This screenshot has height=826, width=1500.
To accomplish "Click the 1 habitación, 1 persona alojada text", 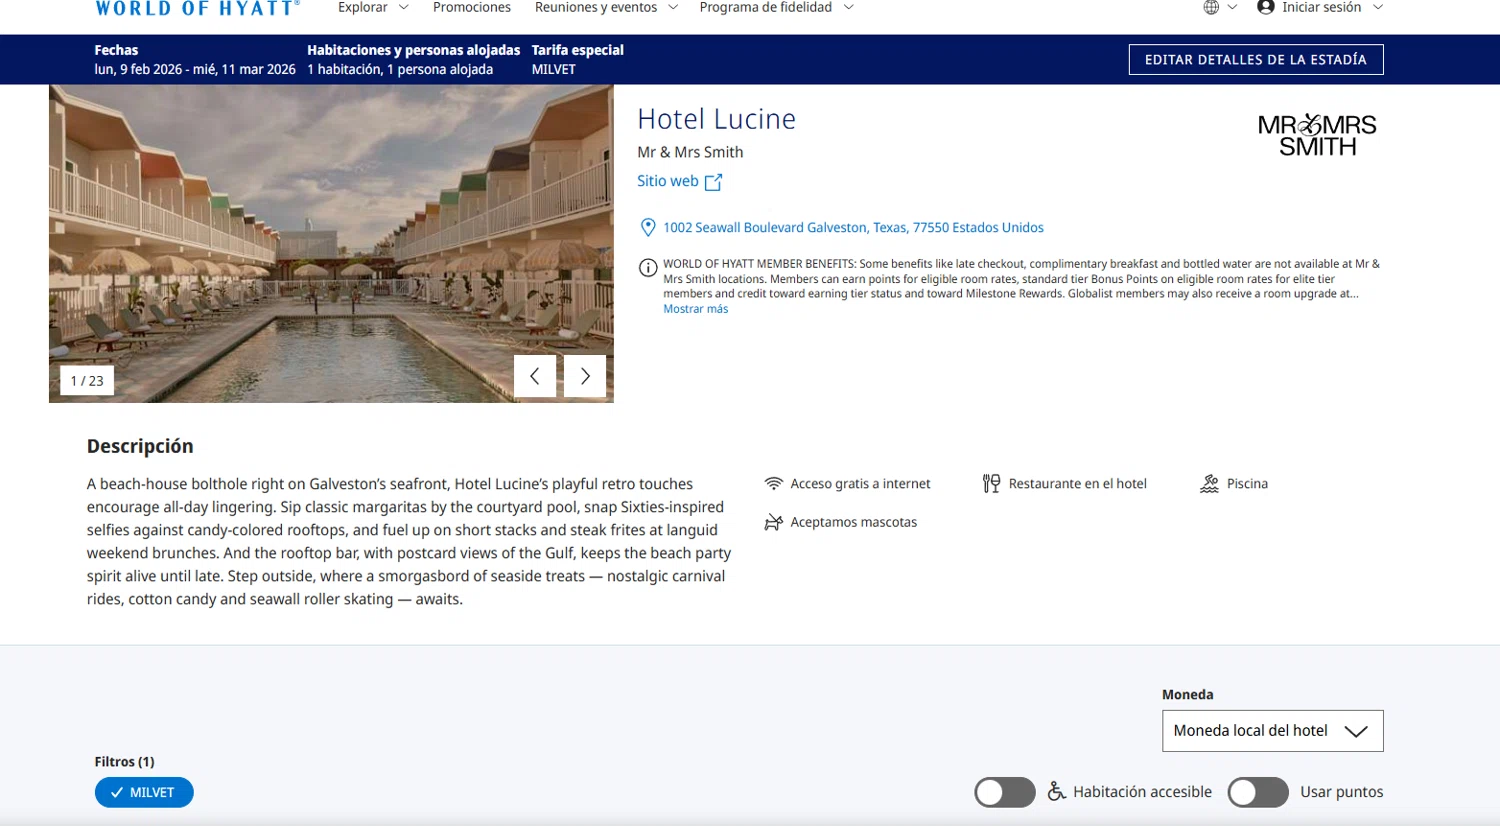I will [400, 70].
